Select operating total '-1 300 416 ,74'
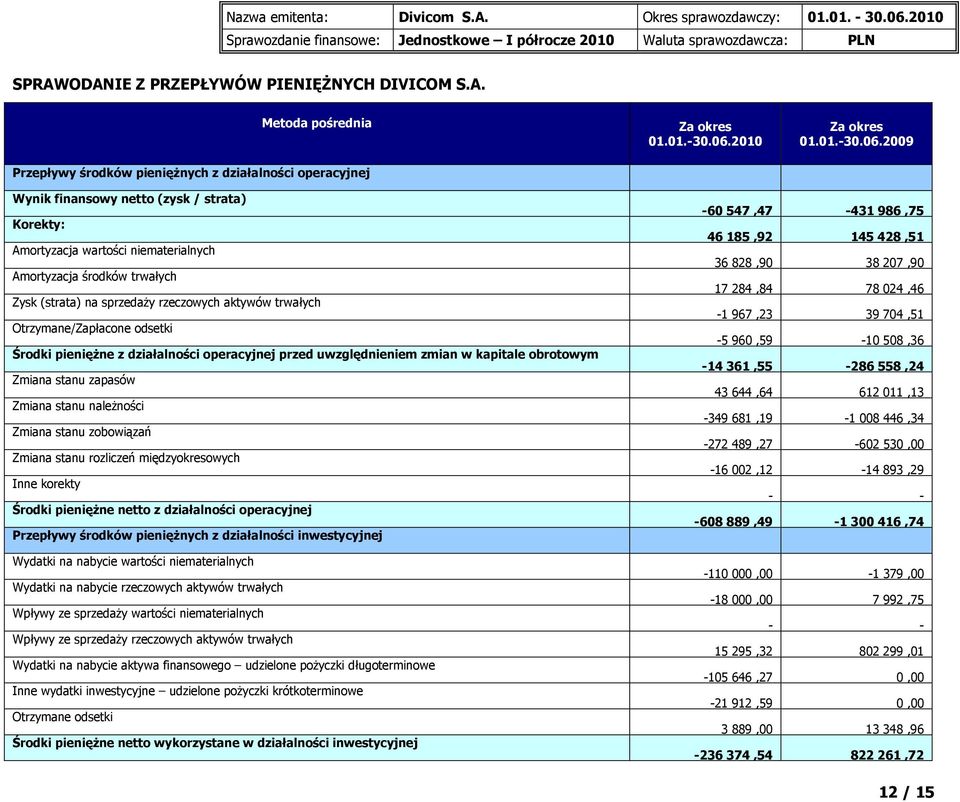Image resolution: width=960 pixels, height=802 pixels. (x=879, y=522)
